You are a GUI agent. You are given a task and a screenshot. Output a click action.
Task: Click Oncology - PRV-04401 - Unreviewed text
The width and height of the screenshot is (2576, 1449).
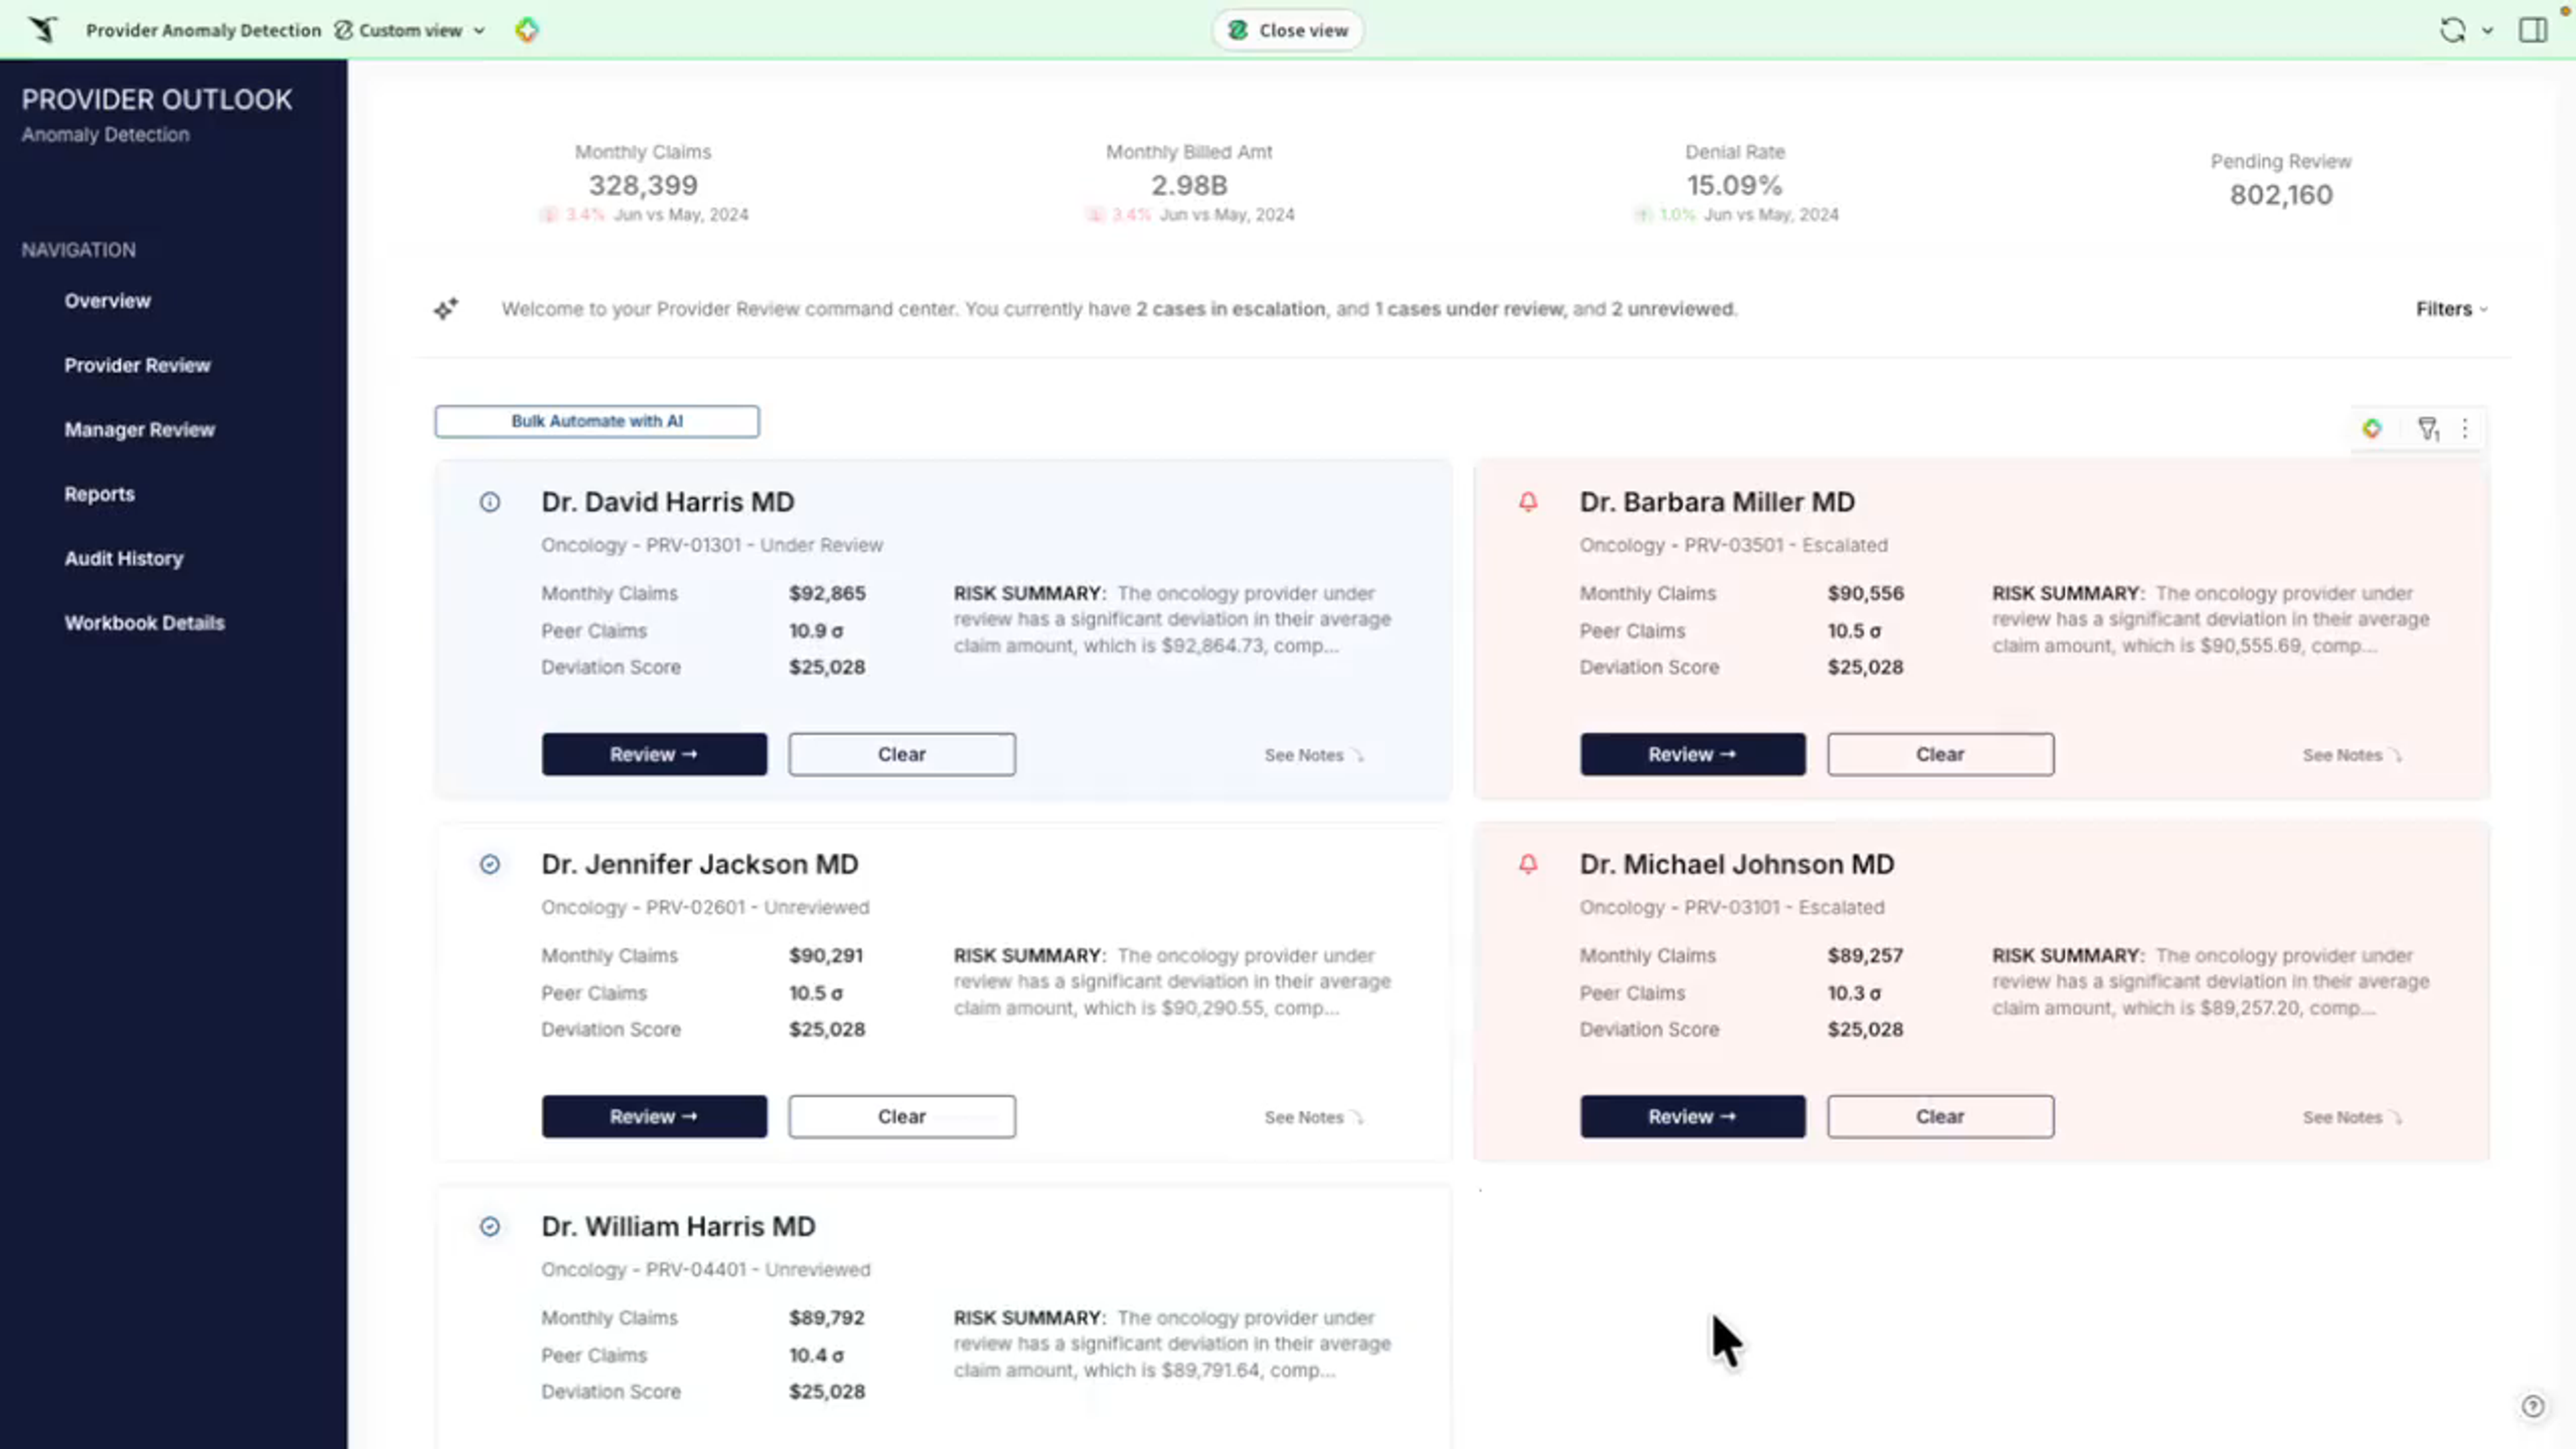click(x=705, y=1269)
